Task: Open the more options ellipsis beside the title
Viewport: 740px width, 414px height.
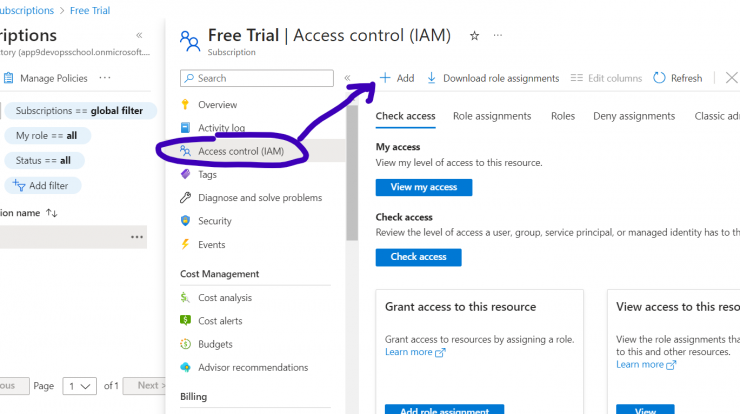Action: pos(498,35)
